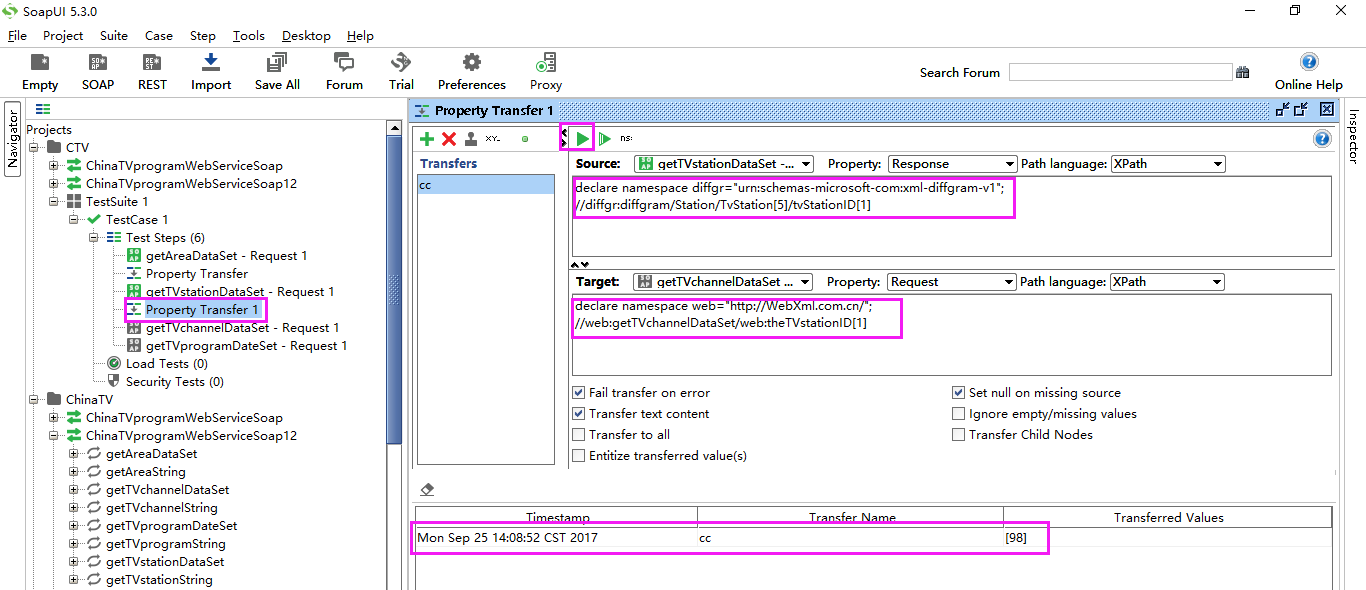Screen dimensions: 1366x590
Task: Enable Ignore empty/missing values checkbox
Action: coord(959,414)
